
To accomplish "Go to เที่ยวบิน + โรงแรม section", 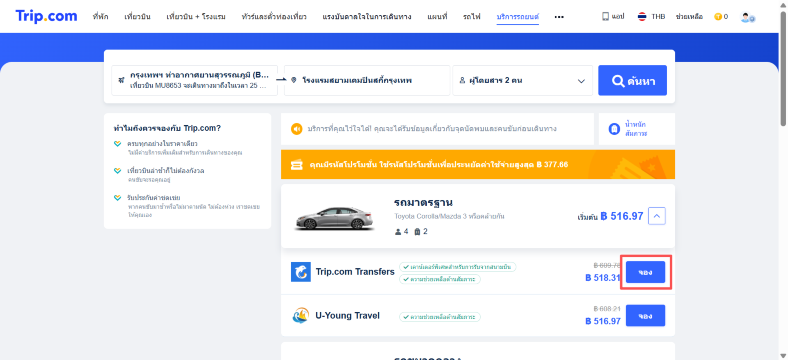I will [x=196, y=17].
